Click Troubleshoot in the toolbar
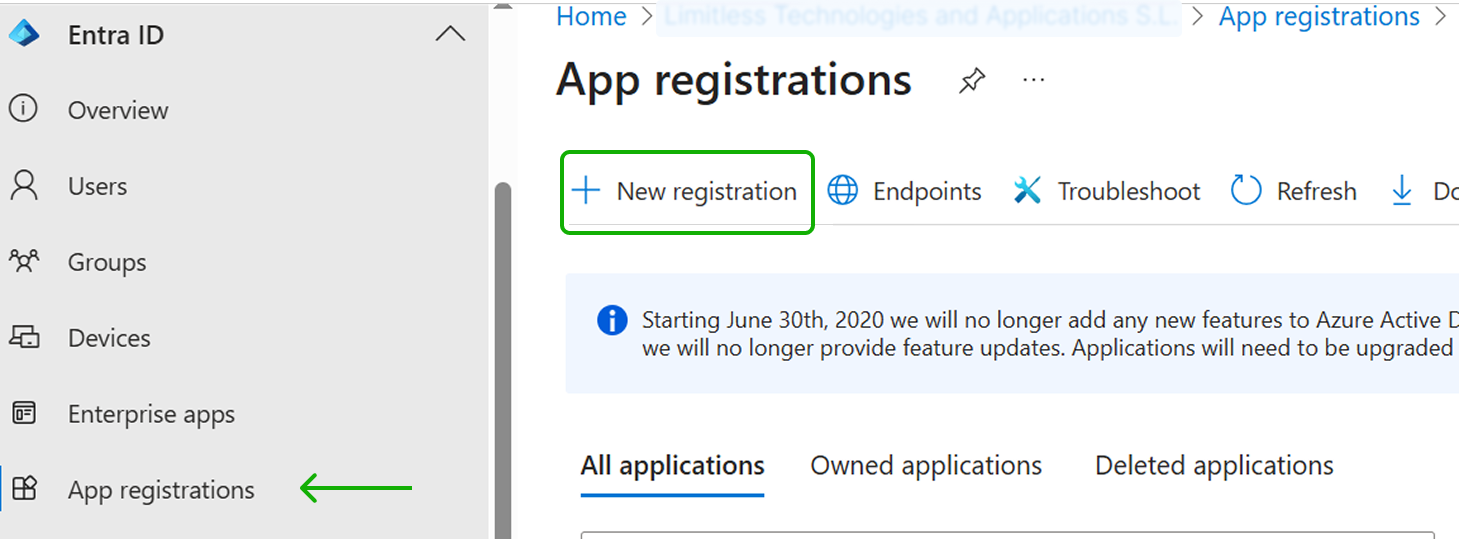Screen dimensions: 1459x539 tap(1107, 191)
